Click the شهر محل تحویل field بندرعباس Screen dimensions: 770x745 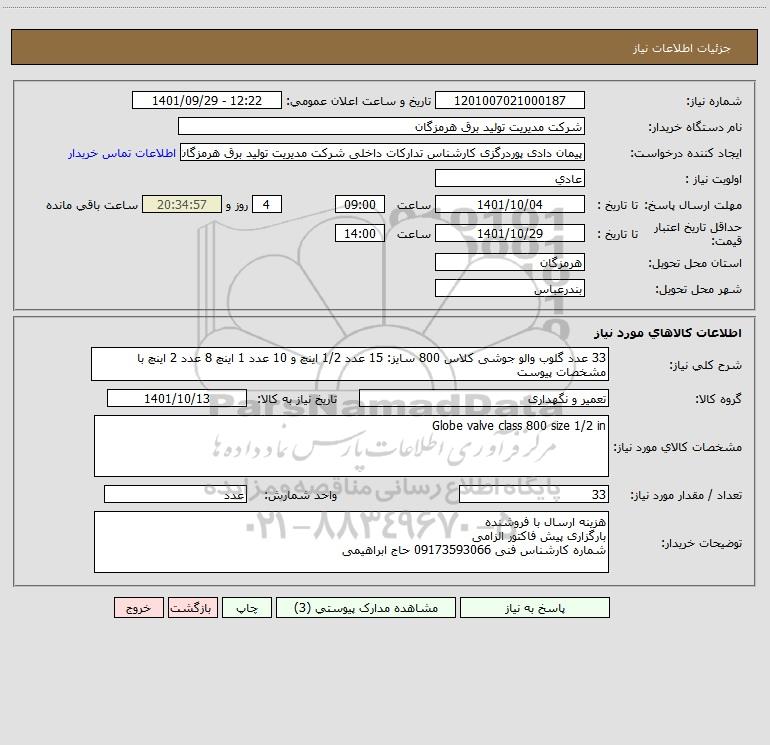510,288
